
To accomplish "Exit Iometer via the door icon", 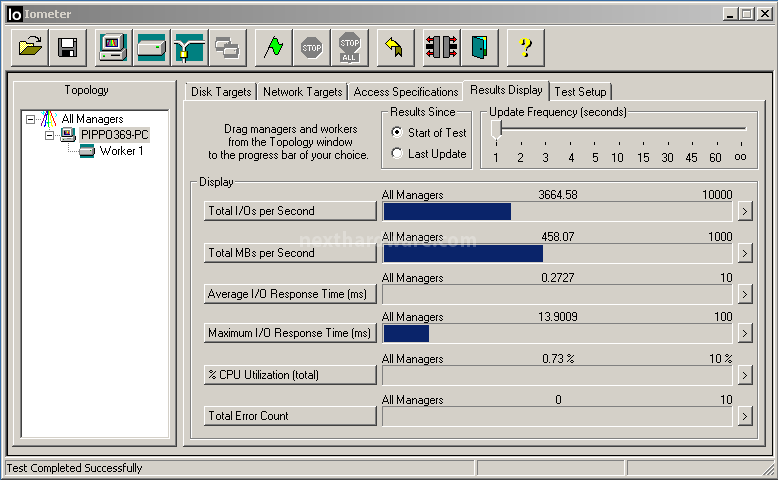I will (x=480, y=48).
